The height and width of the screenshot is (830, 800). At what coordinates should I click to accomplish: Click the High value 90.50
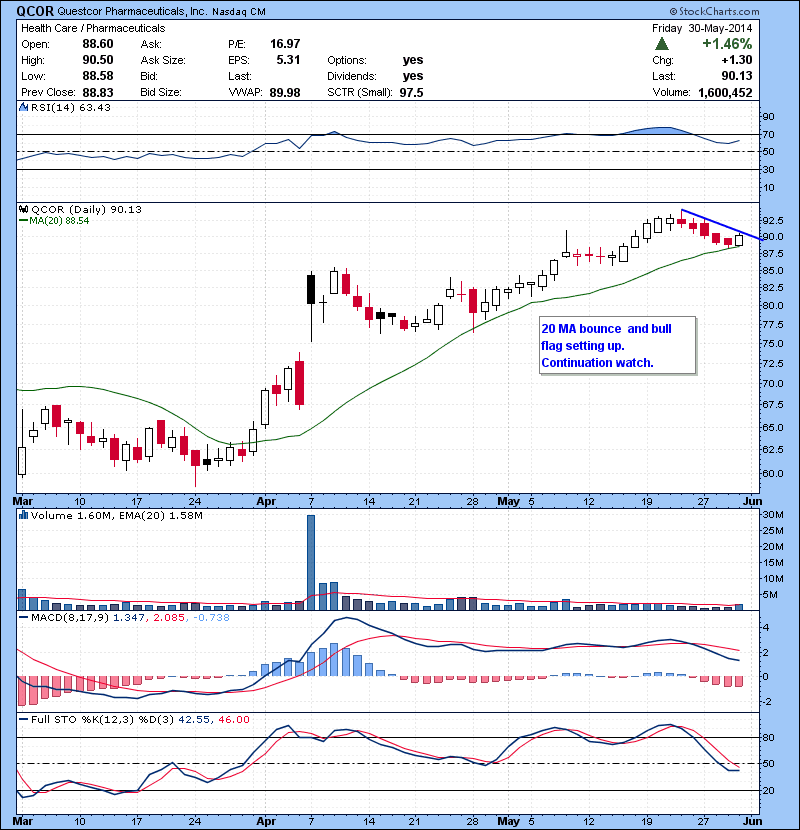tap(98, 60)
